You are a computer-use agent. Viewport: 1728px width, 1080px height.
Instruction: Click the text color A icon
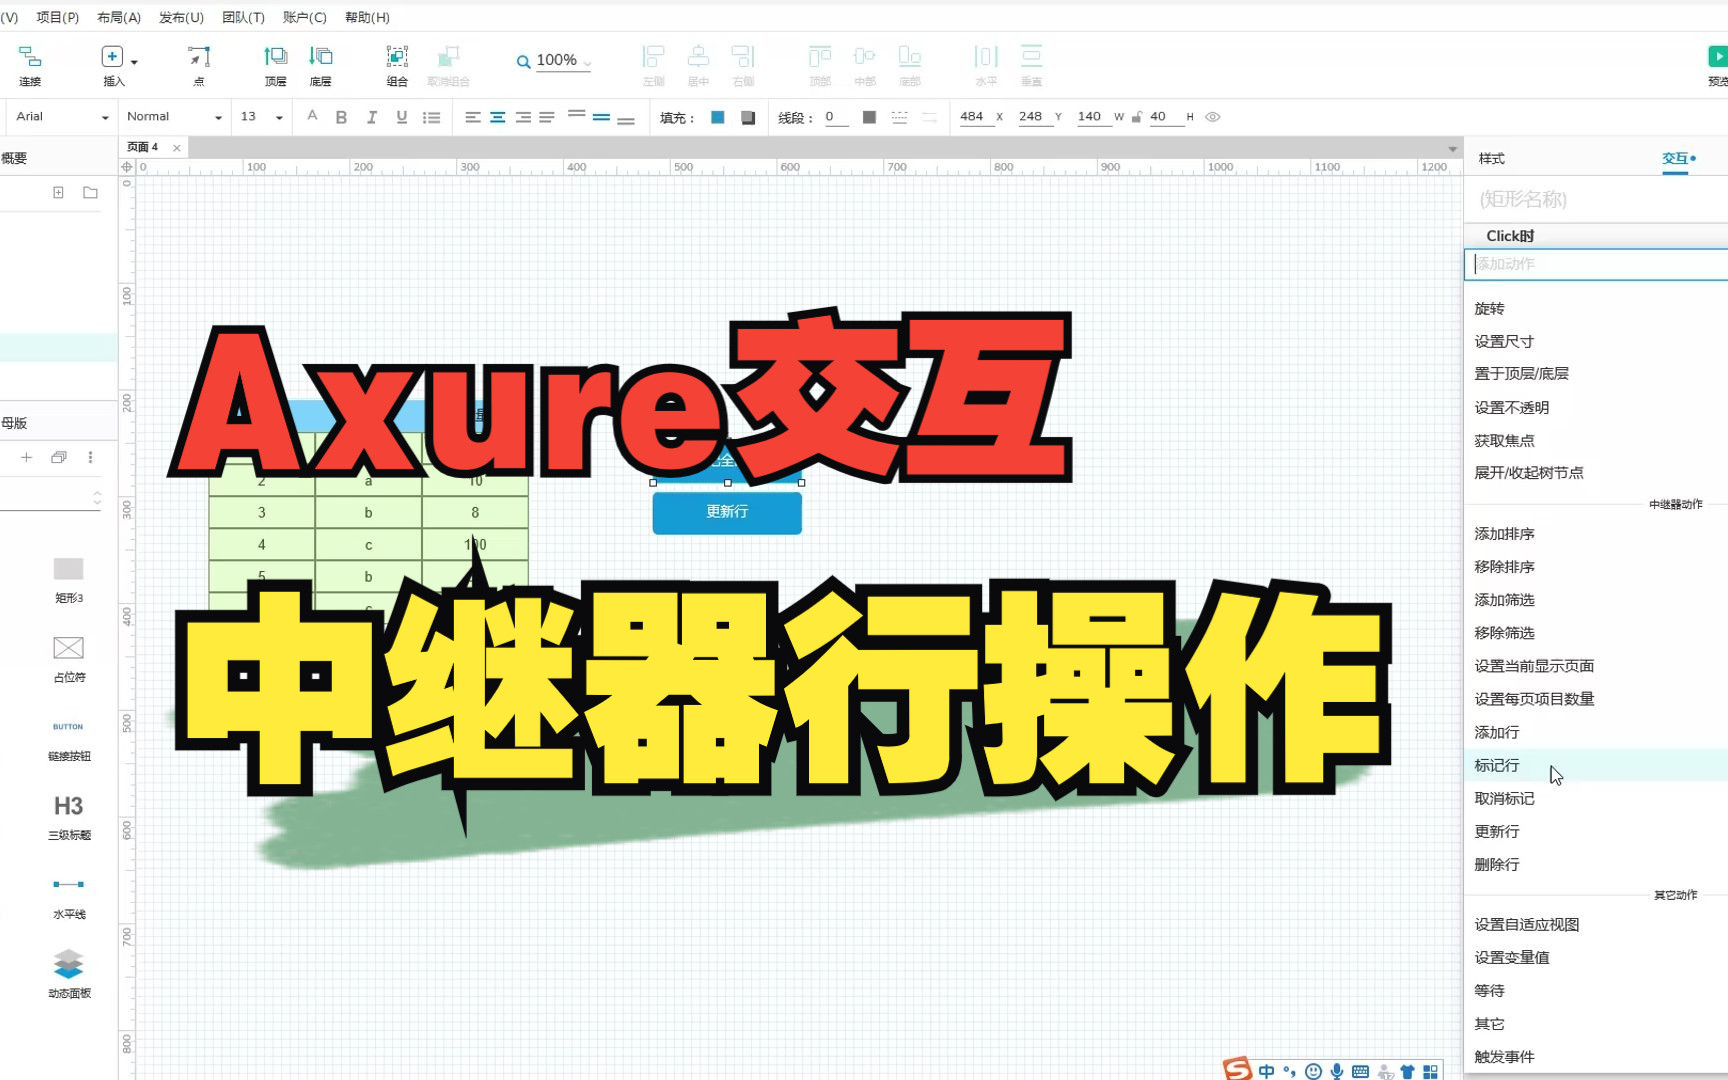[312, 117]
